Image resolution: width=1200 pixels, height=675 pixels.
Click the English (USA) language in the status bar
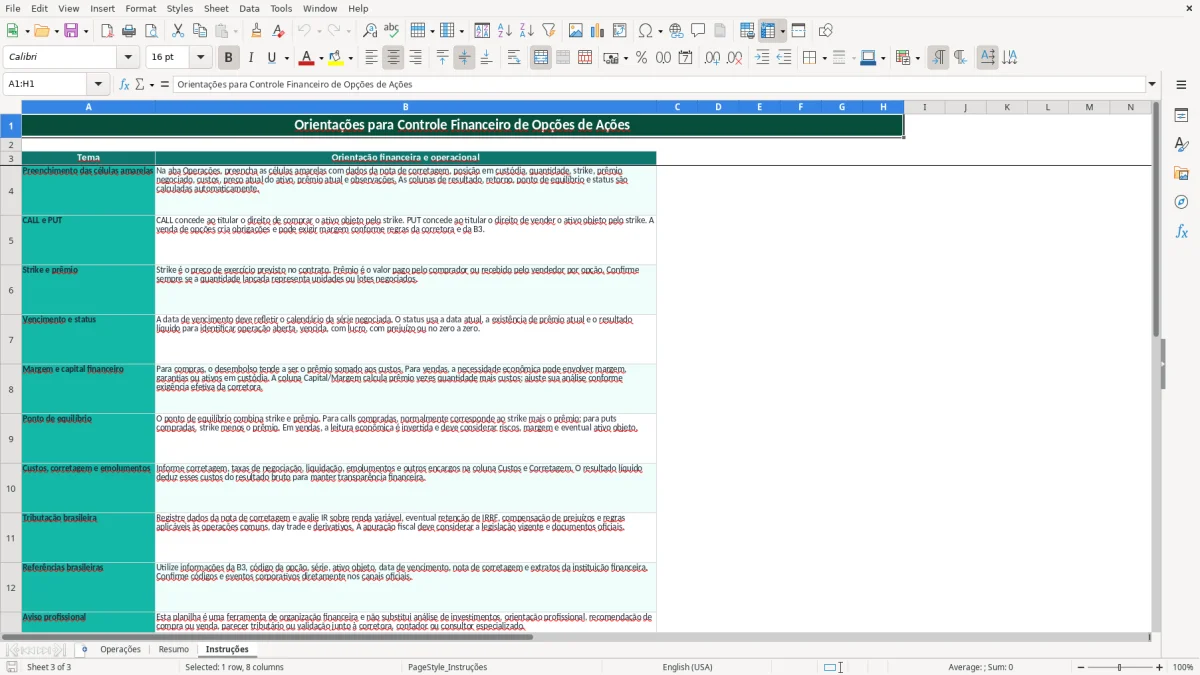687,667
